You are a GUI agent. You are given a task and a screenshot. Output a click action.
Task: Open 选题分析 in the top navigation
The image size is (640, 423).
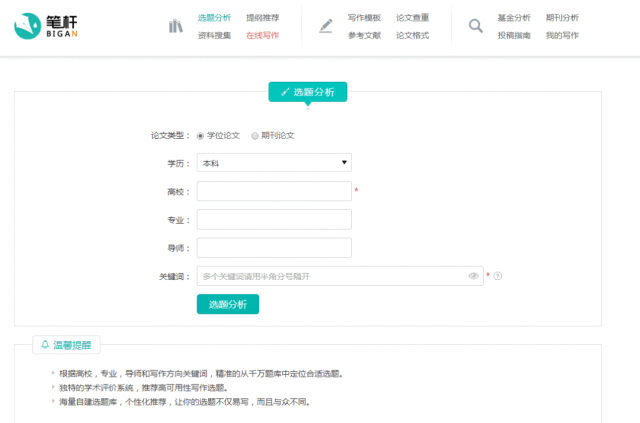tap(214, 18)
